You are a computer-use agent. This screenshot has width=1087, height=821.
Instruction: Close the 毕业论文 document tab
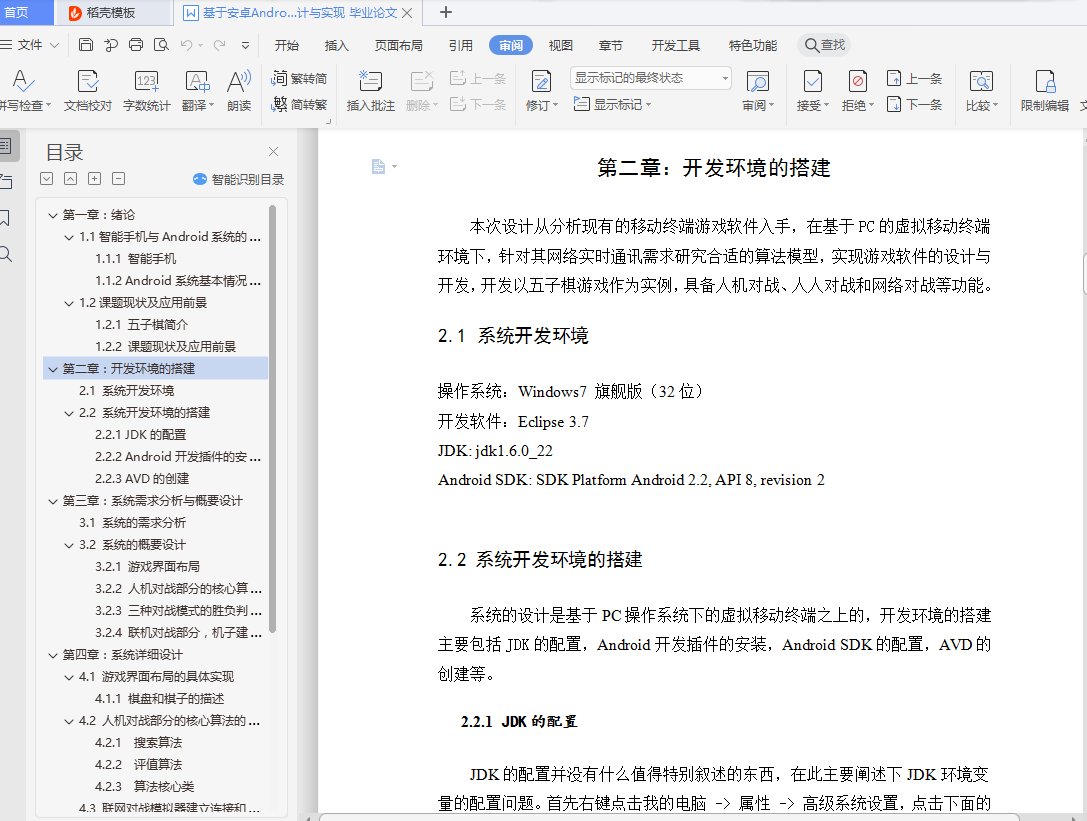[x=407, y=12]
